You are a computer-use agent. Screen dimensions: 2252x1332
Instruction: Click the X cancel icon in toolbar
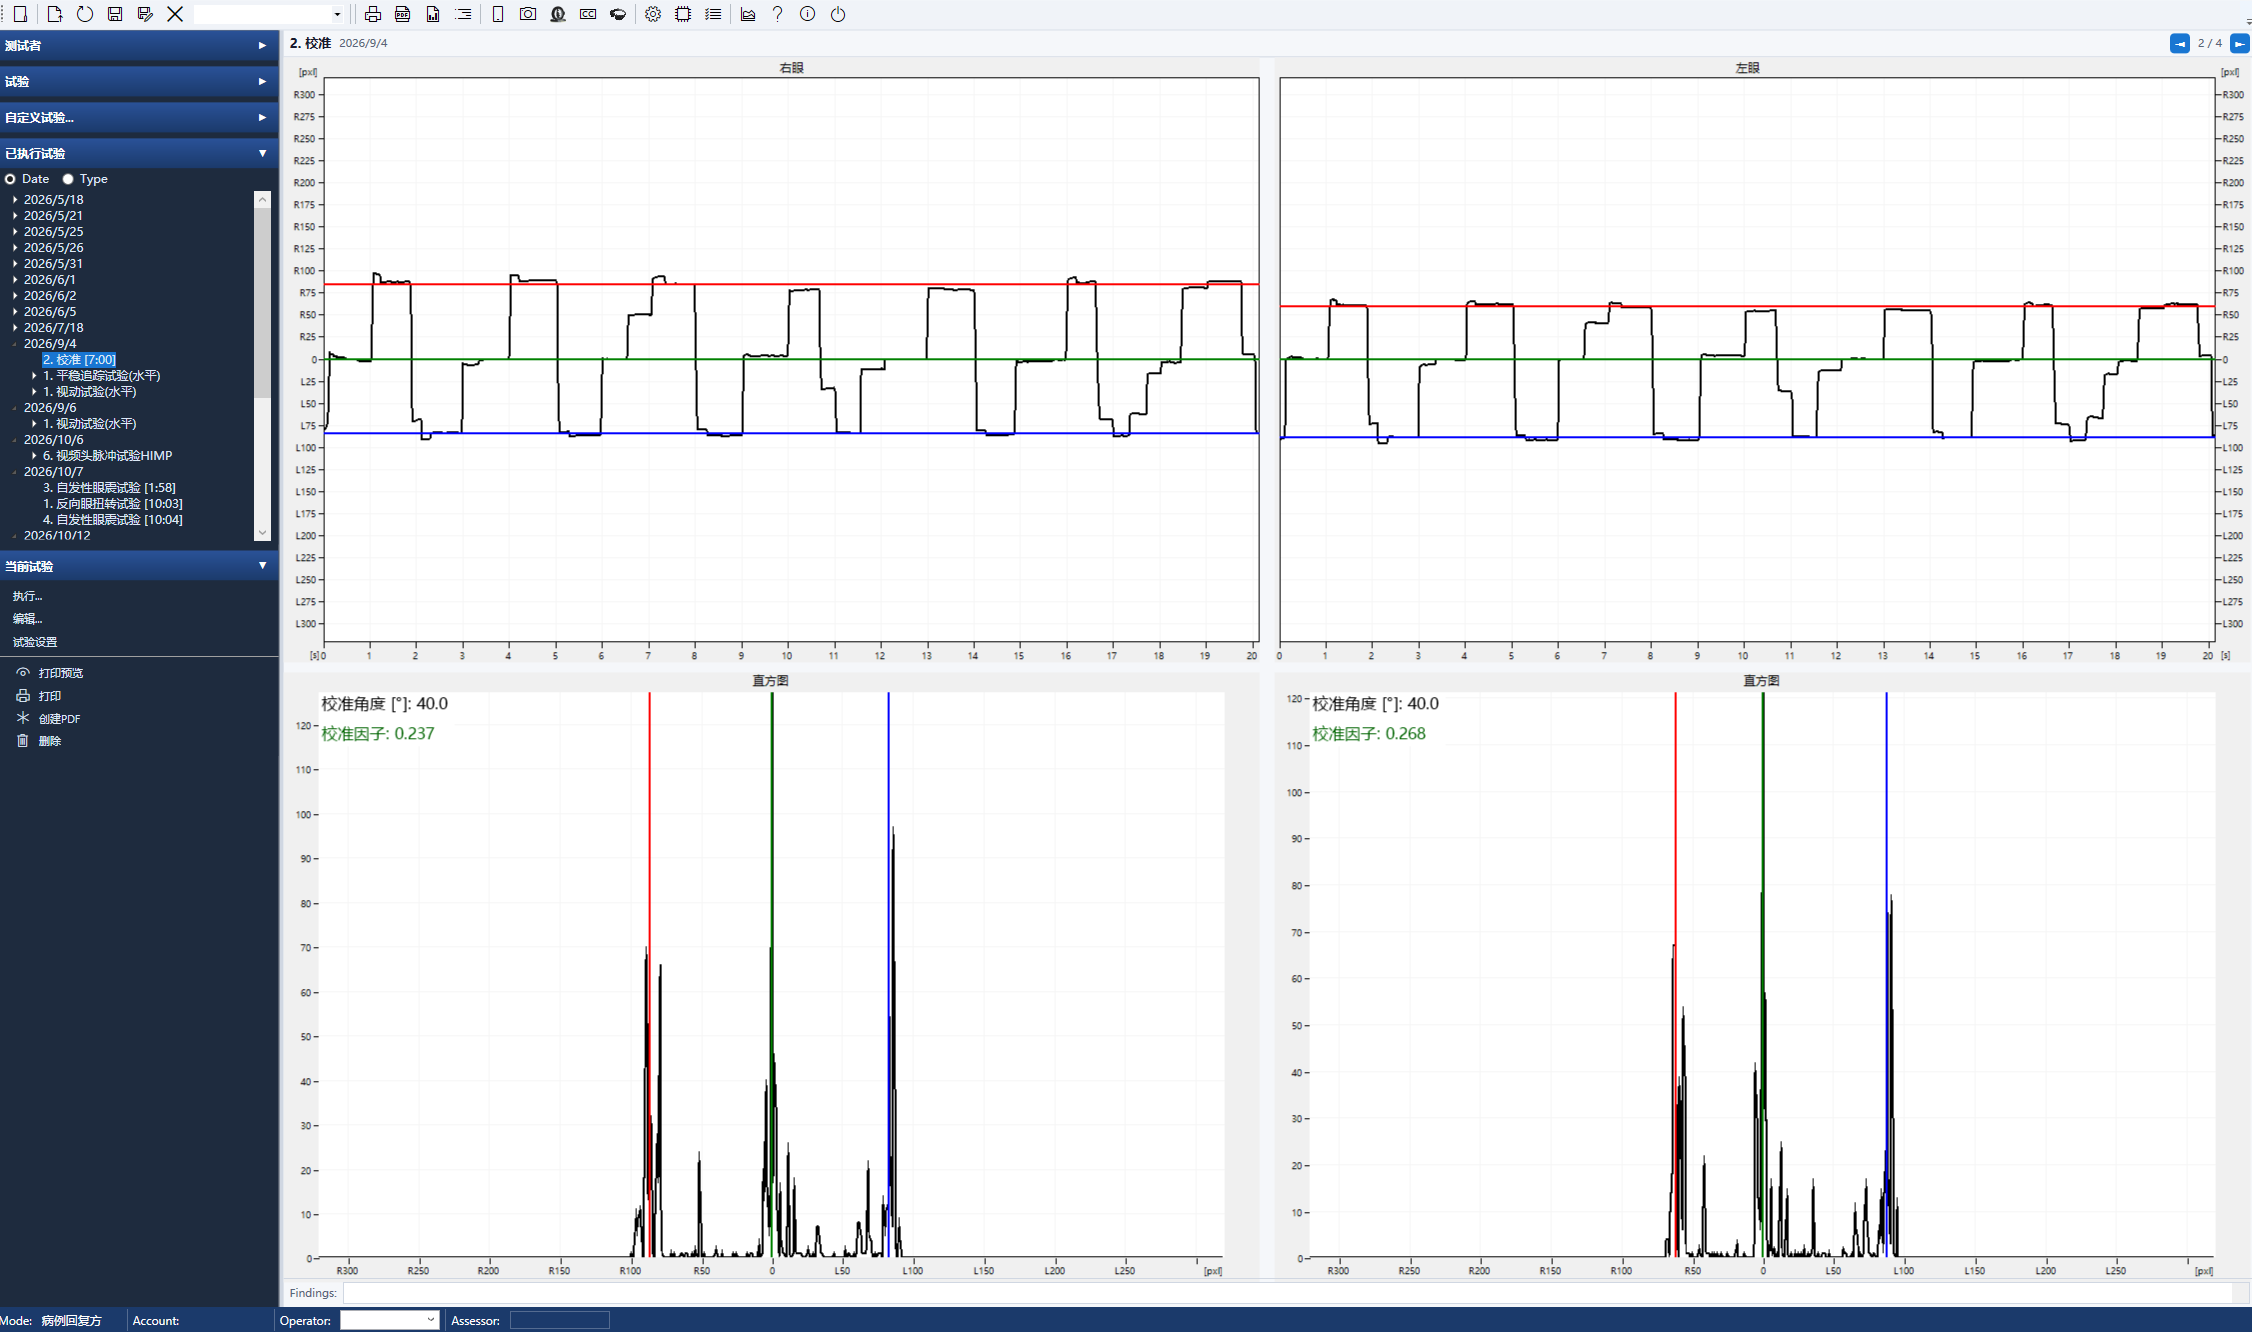pos(175,14)
